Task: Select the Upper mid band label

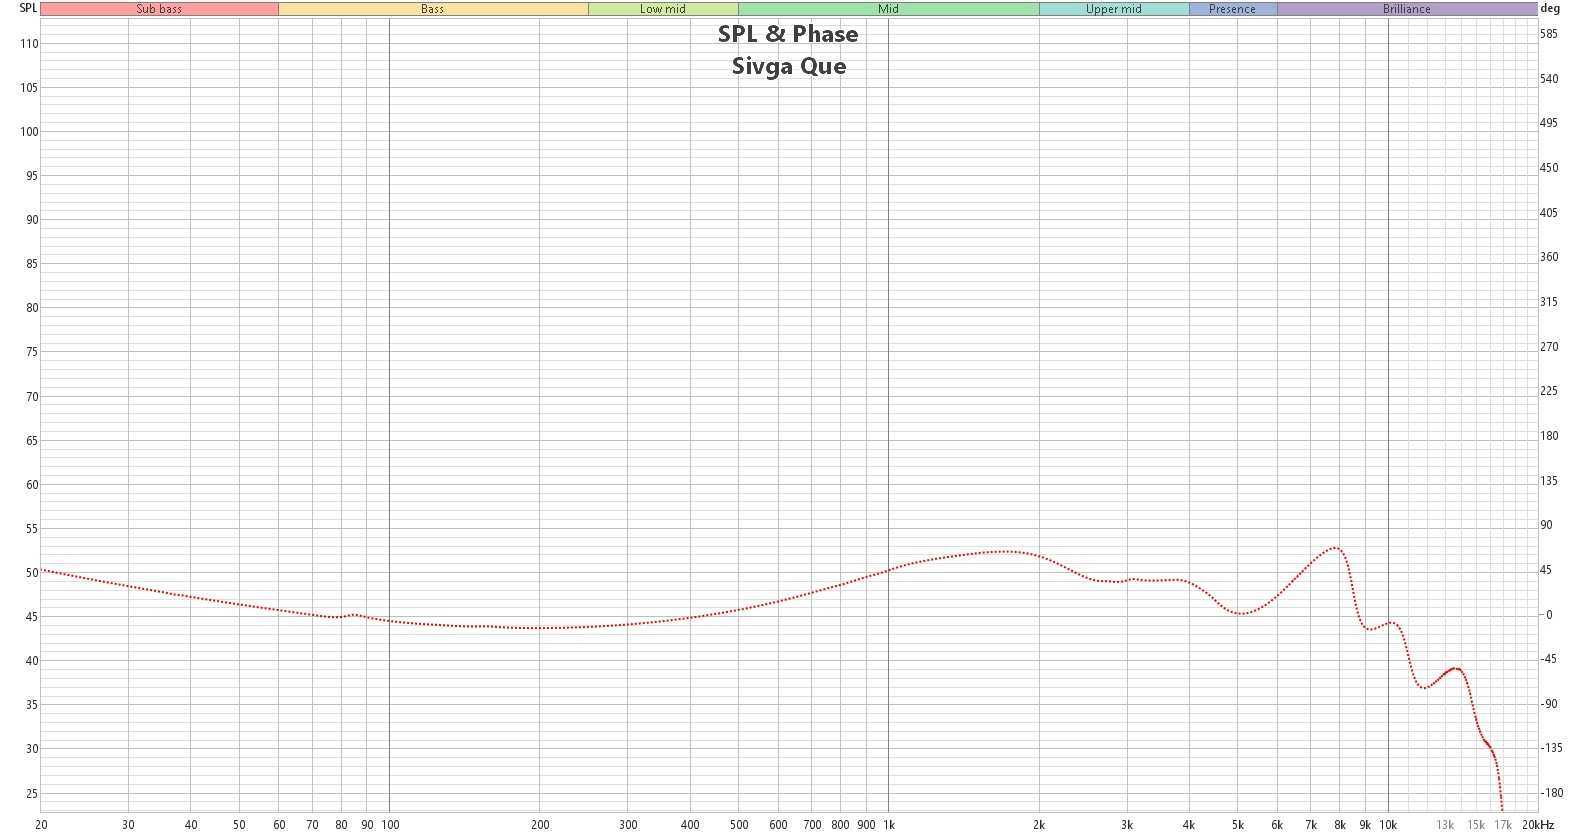Action: (1114, 9)
